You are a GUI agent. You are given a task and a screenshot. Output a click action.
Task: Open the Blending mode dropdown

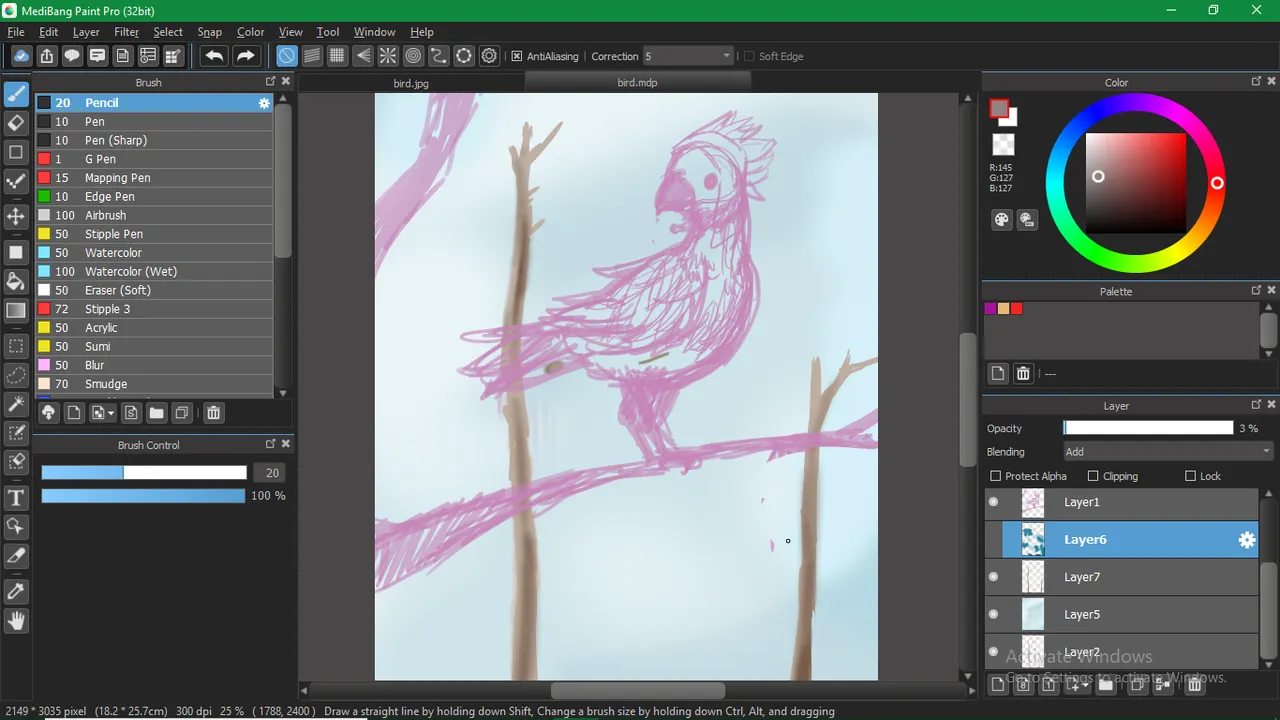pos(1168,452)
